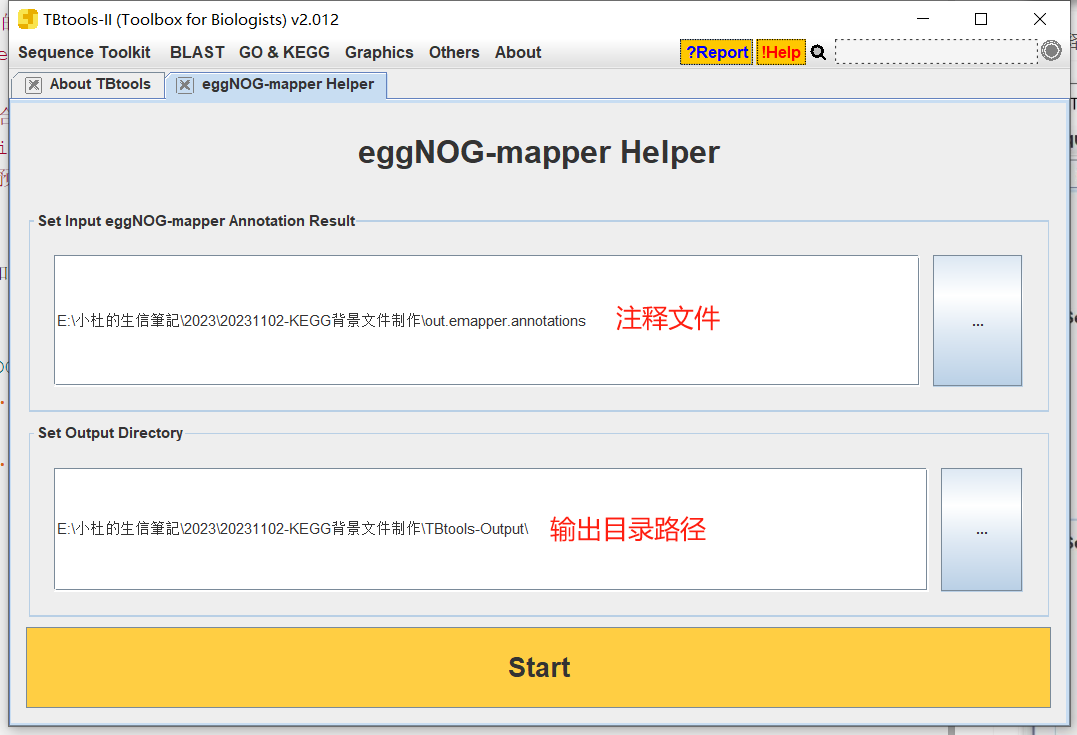The width and height of the screenshot is (1077, 735).
Task: Browse for output directory
Action: pos(982,530)
